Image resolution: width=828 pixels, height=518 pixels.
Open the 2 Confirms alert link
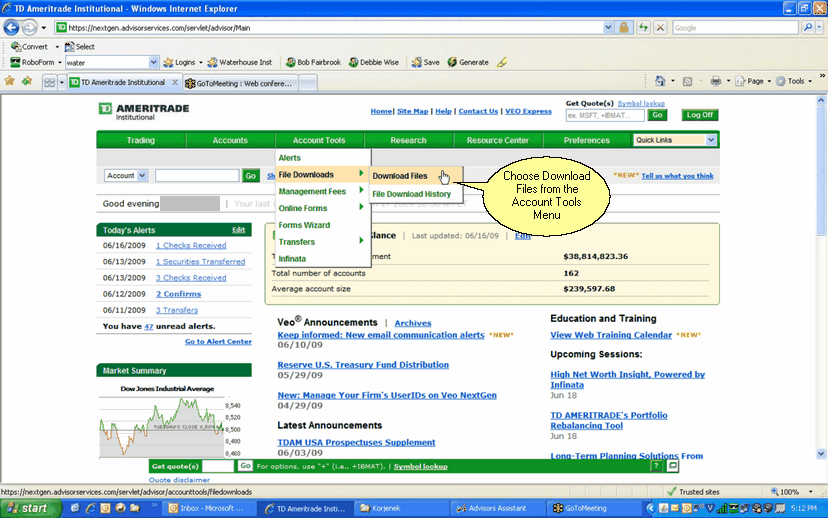(178, 294)
